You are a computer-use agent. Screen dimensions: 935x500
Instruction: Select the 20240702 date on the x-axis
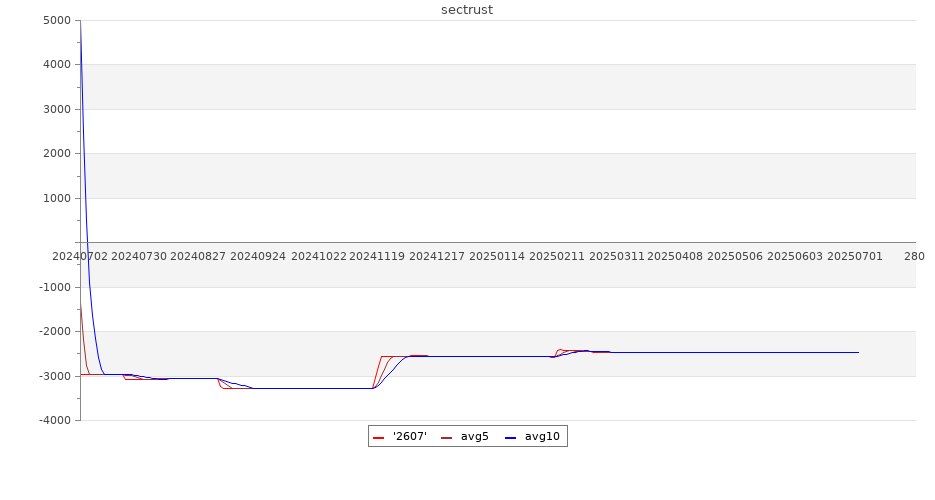tap(80, 257)
